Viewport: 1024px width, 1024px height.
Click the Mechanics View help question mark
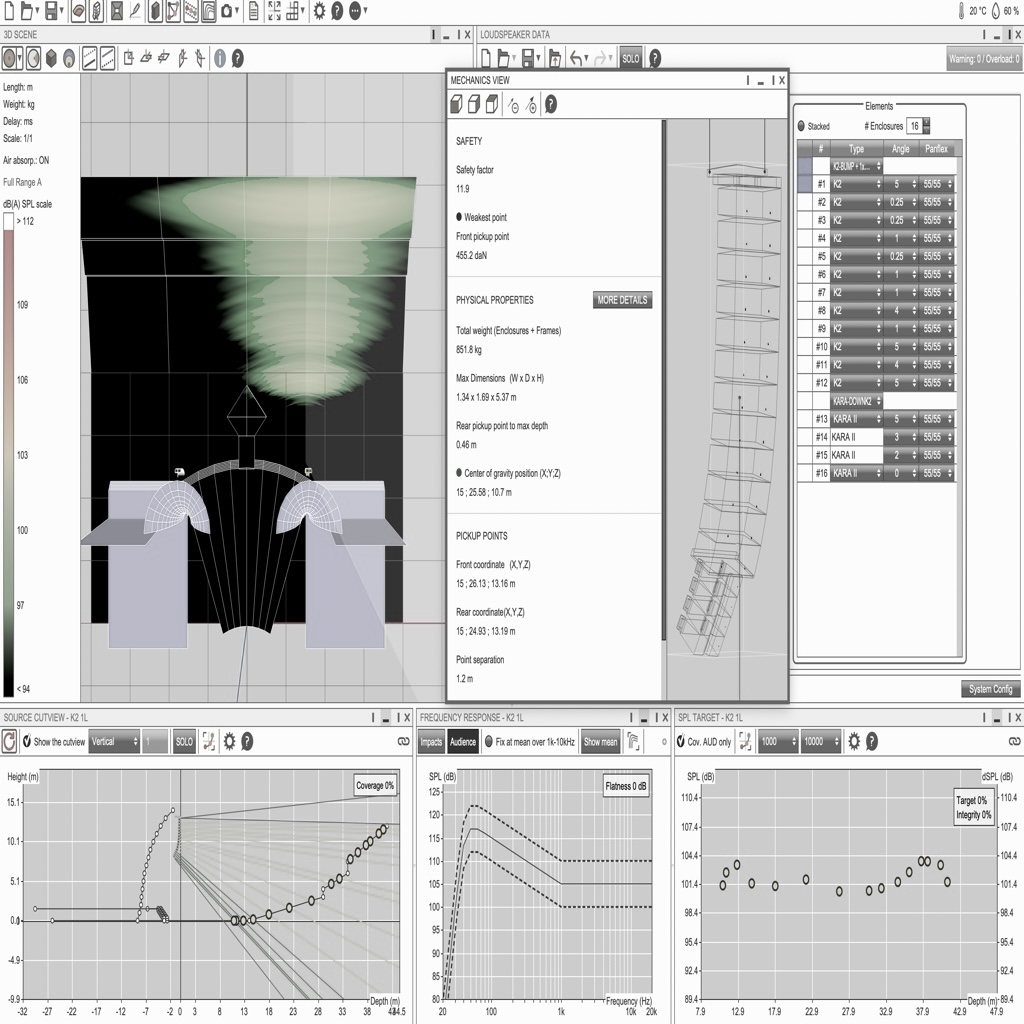click(550, 104)
